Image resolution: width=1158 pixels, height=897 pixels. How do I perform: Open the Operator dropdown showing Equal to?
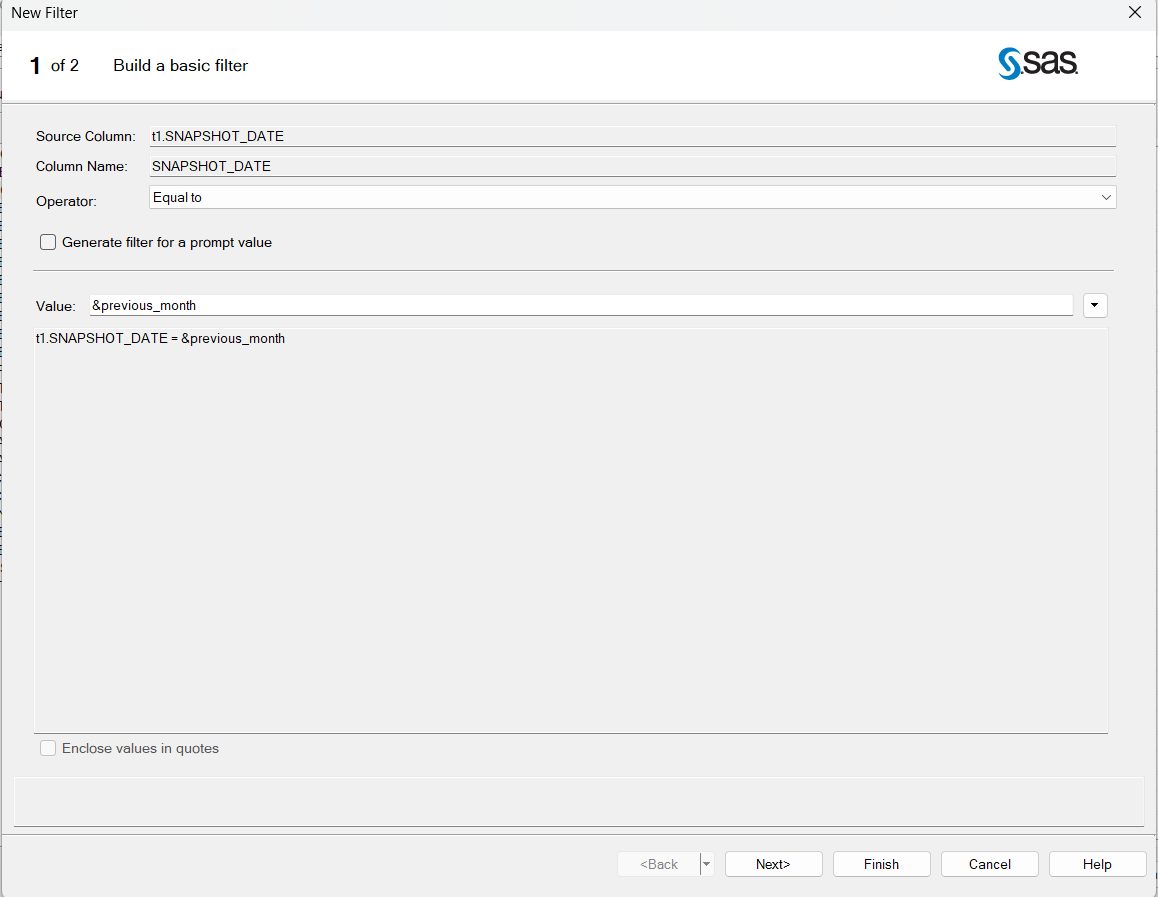click(x=632, y=198)
